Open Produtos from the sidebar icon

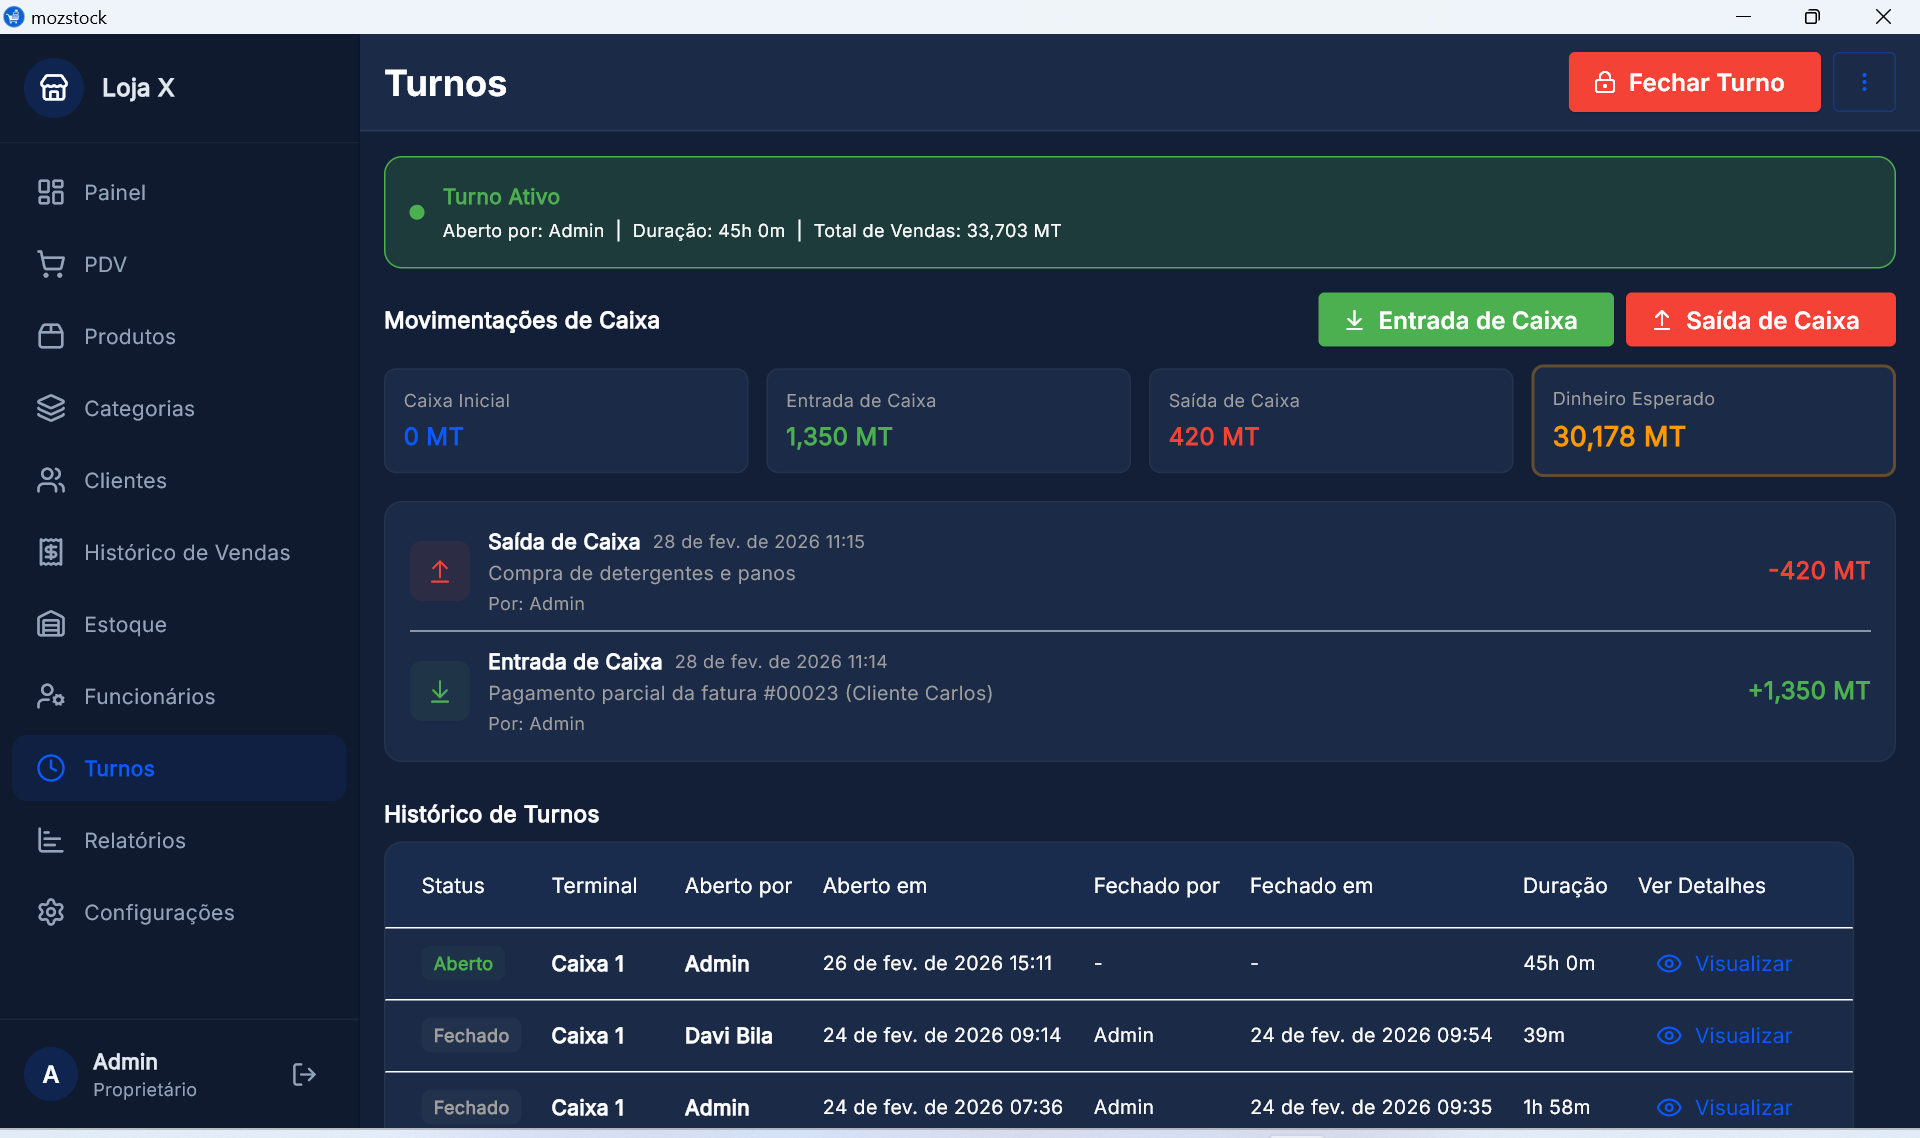pyautogui.click(x=51, y=336)
